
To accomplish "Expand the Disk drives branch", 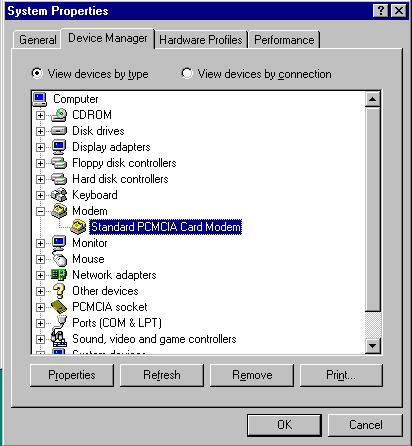I will 40,131.
